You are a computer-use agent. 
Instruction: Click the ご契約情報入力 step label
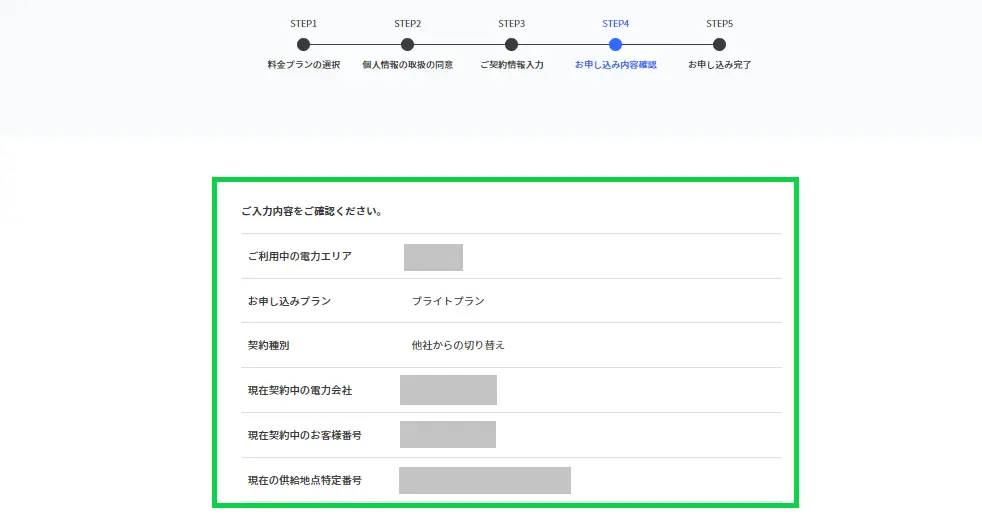pos(512,64)
